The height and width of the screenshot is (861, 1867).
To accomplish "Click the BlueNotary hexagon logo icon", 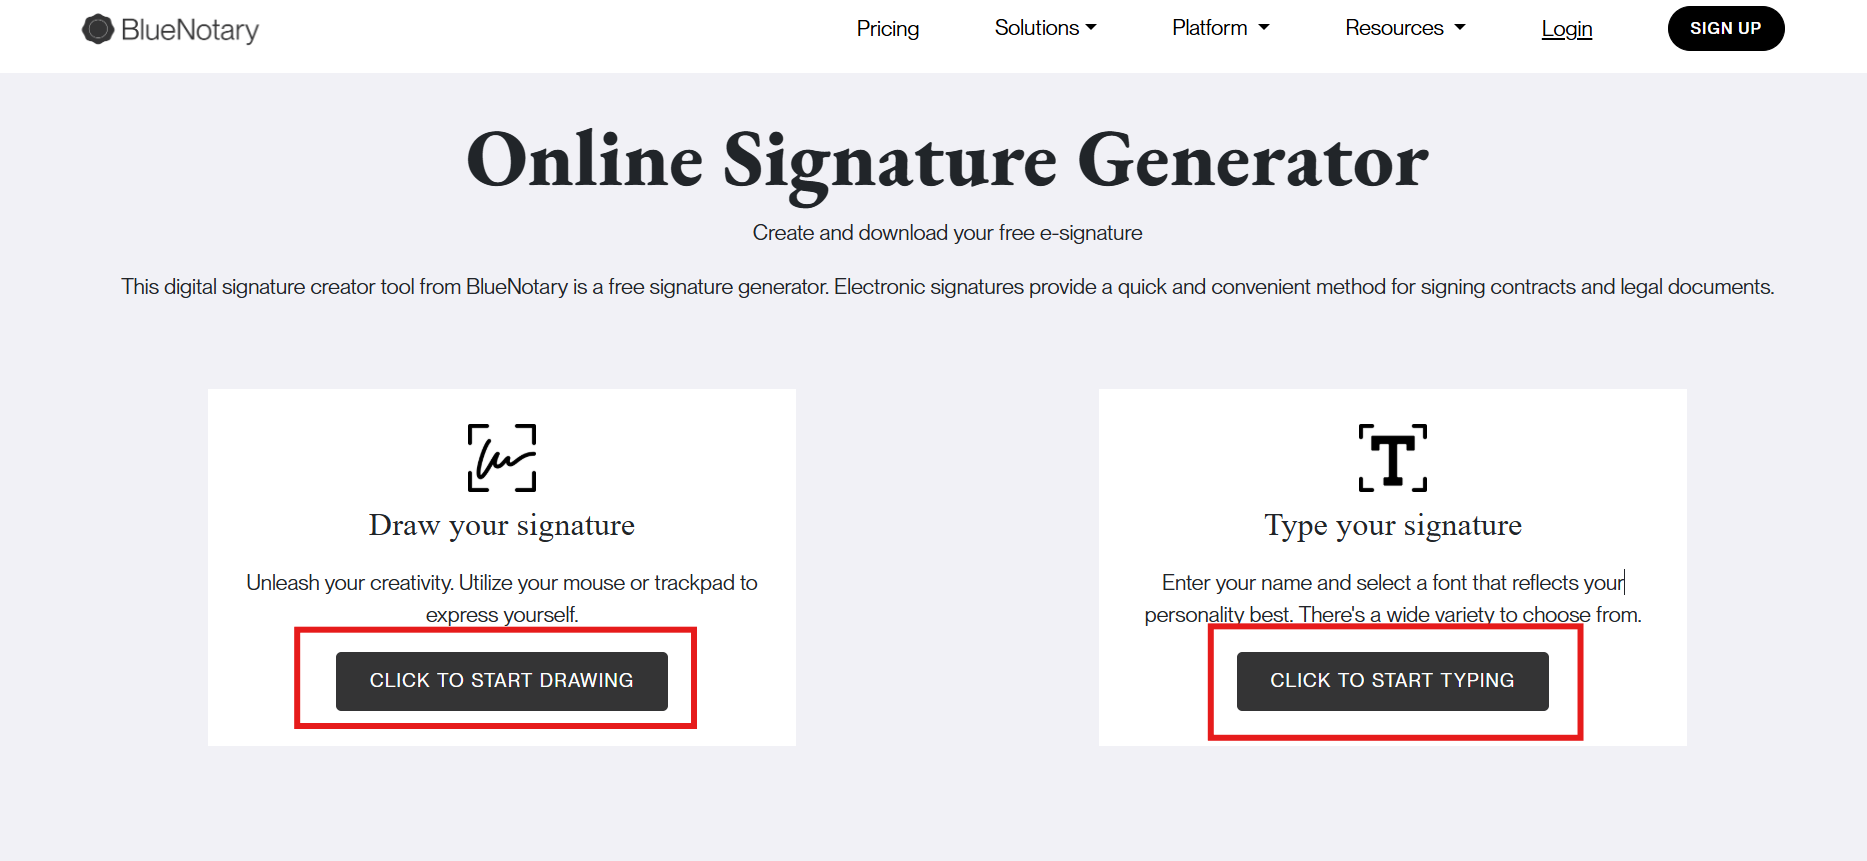I will tap(97, 29).
